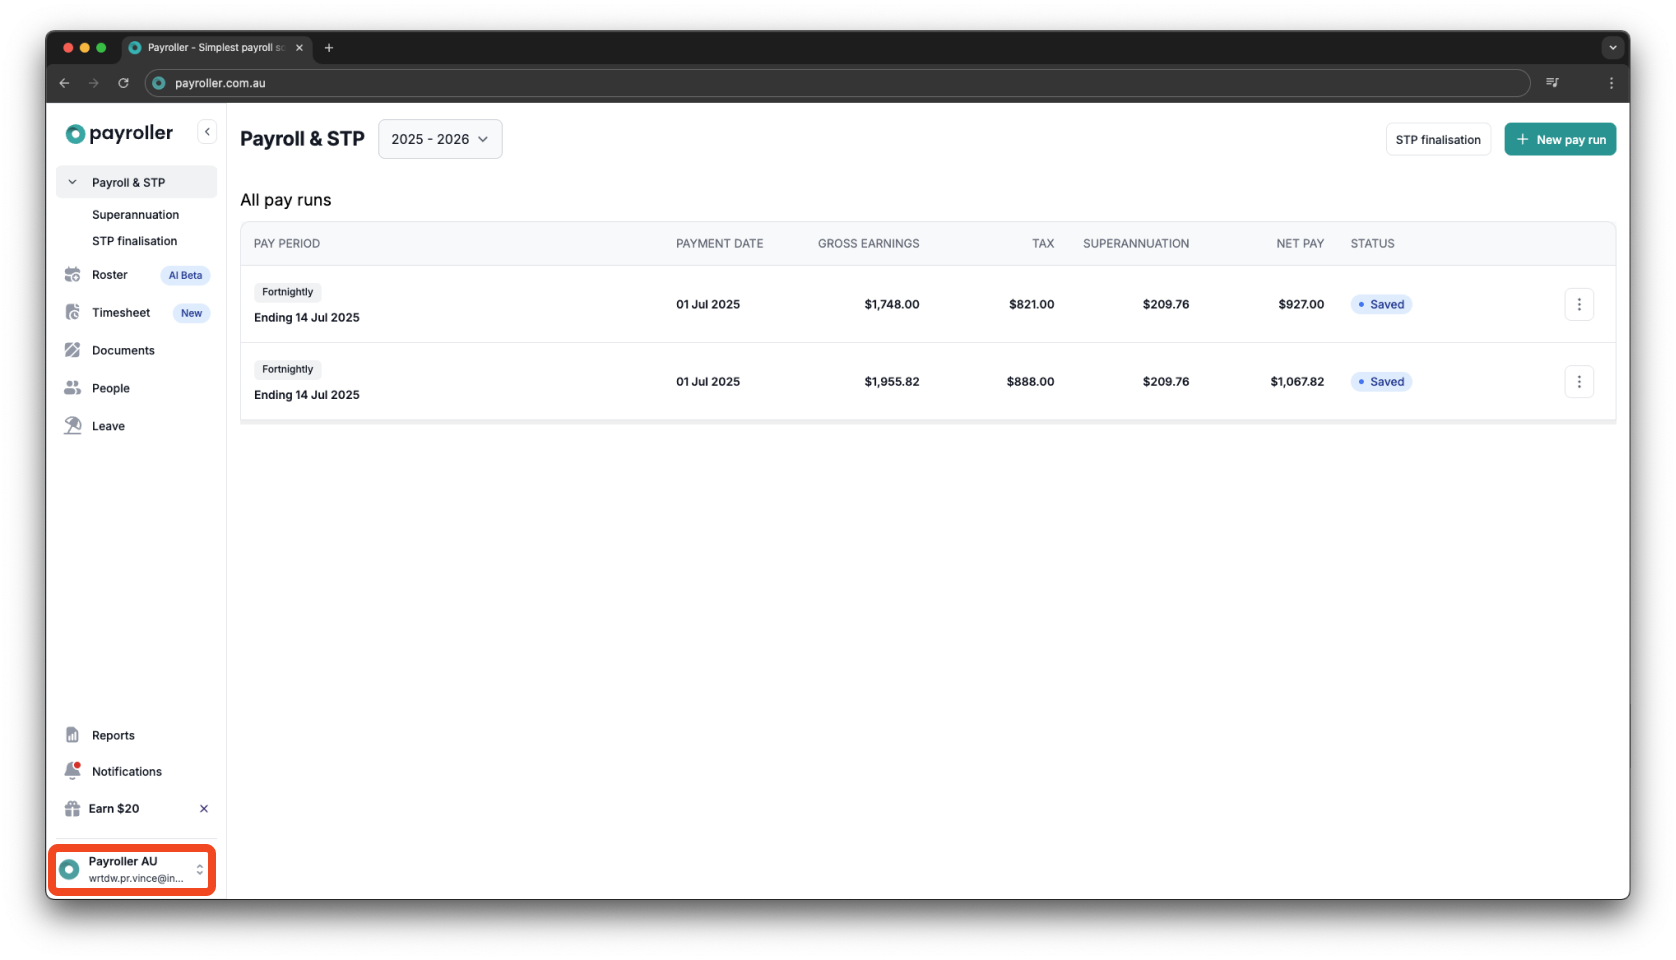Start a New pay run
Image resolution: width=1676 pixels, height=960 pixels.
(x=1560, y=140)
